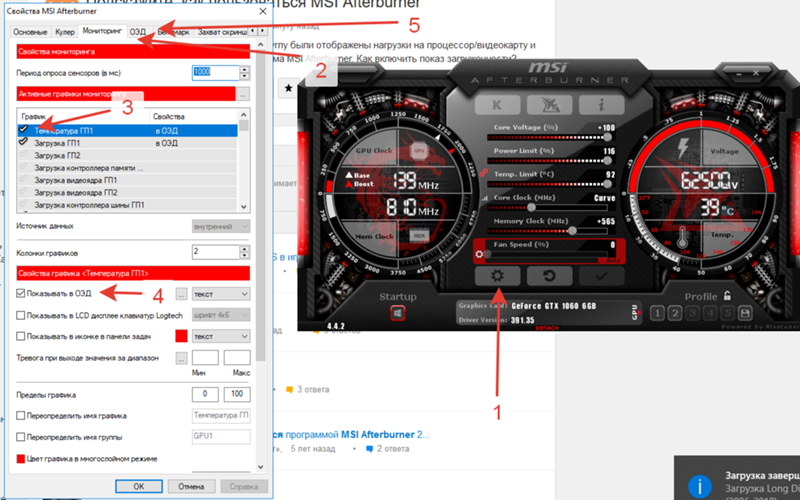Click the fan speed gear auto icon

coord(479,254)
